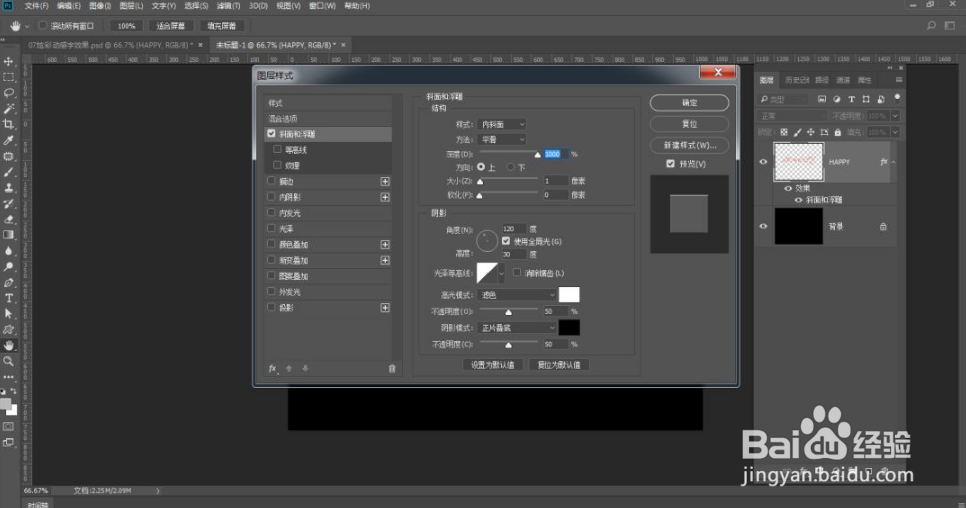Image resolution: width=966 pixels, height=508 pixels.
Task: Click the plus icon beside 颜色叠加
Action: (x=385, y=244)
